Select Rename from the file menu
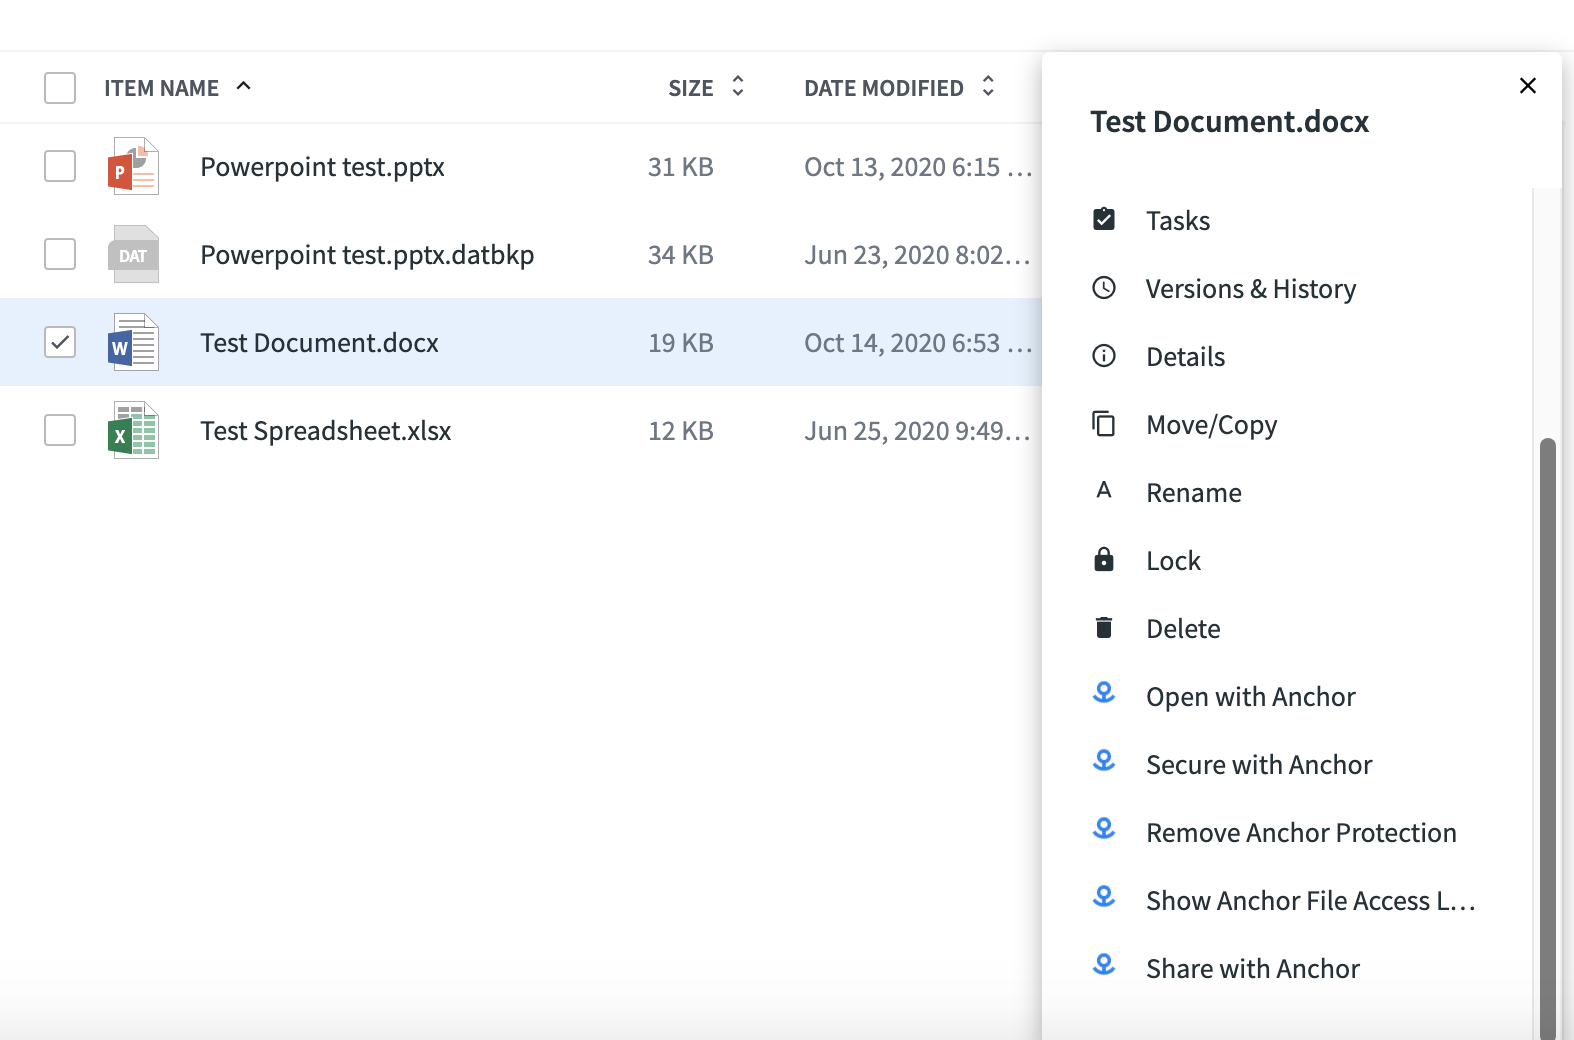Viewport: 1574px width, 1040px height. (x=1193, y=493)
